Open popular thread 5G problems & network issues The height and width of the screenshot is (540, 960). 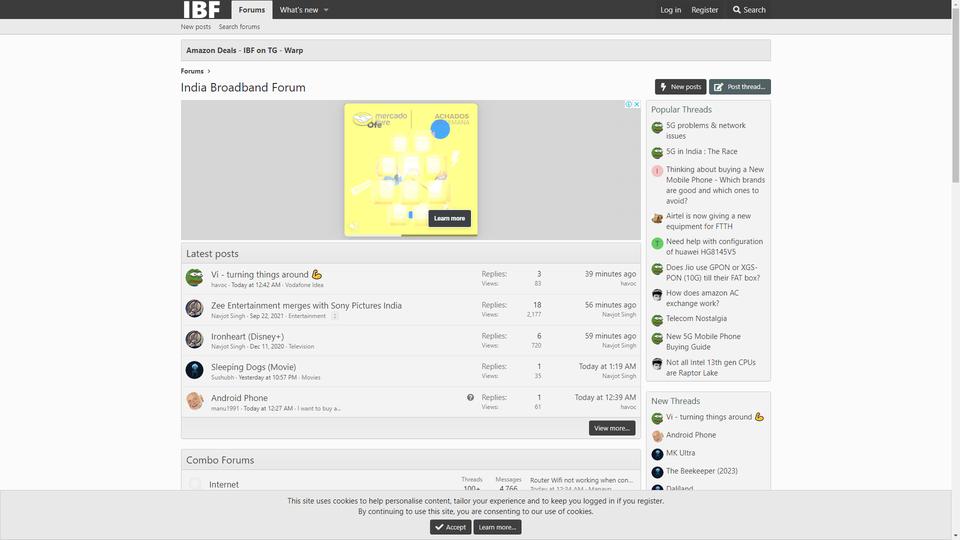point(706,130)
